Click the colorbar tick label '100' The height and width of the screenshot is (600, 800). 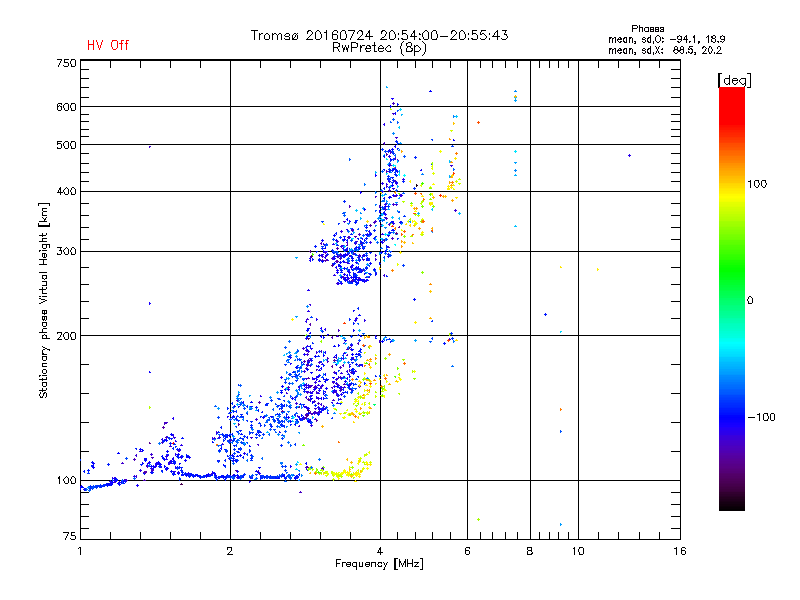[x=757, y=184]
